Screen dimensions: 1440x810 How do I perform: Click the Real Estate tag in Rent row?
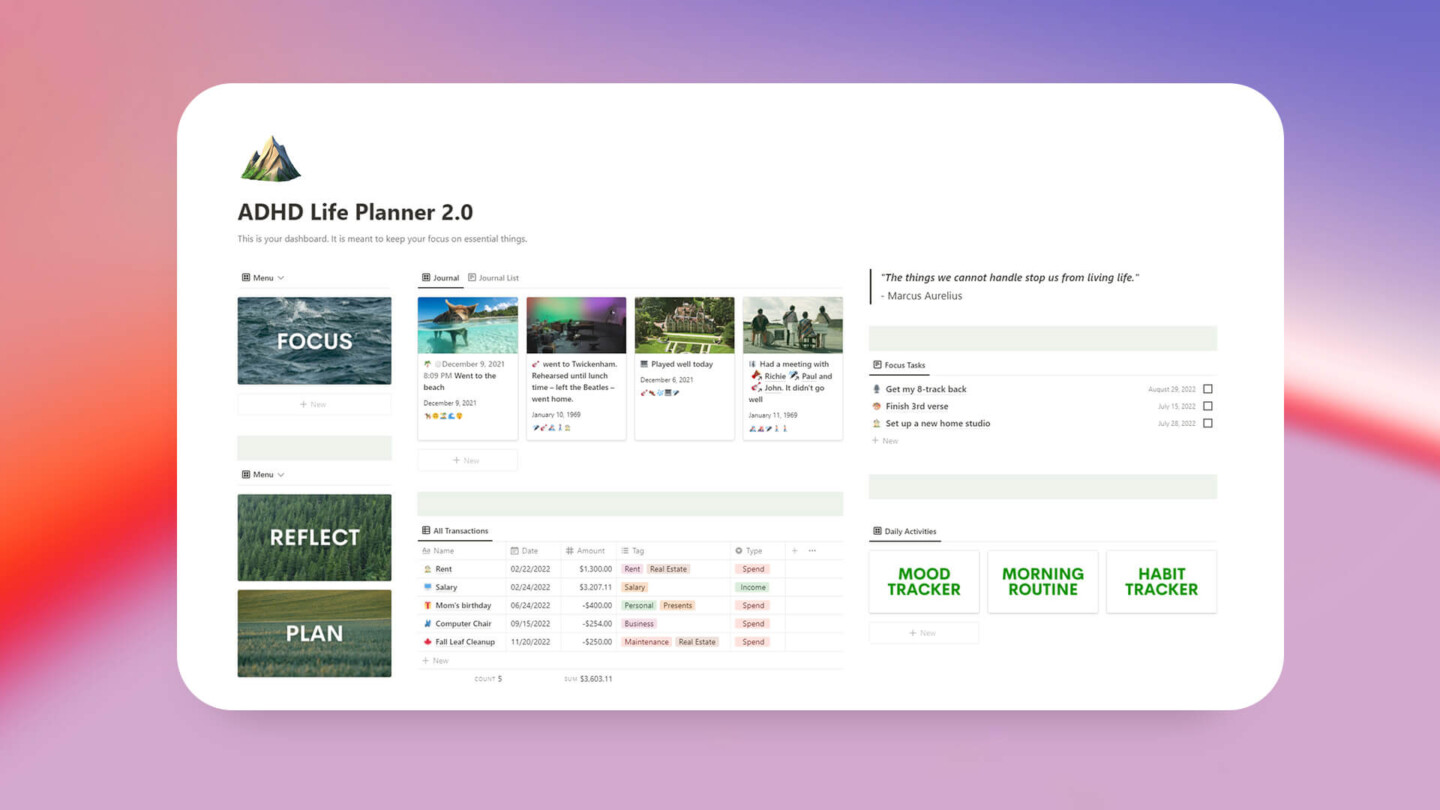tap(668, 569)
